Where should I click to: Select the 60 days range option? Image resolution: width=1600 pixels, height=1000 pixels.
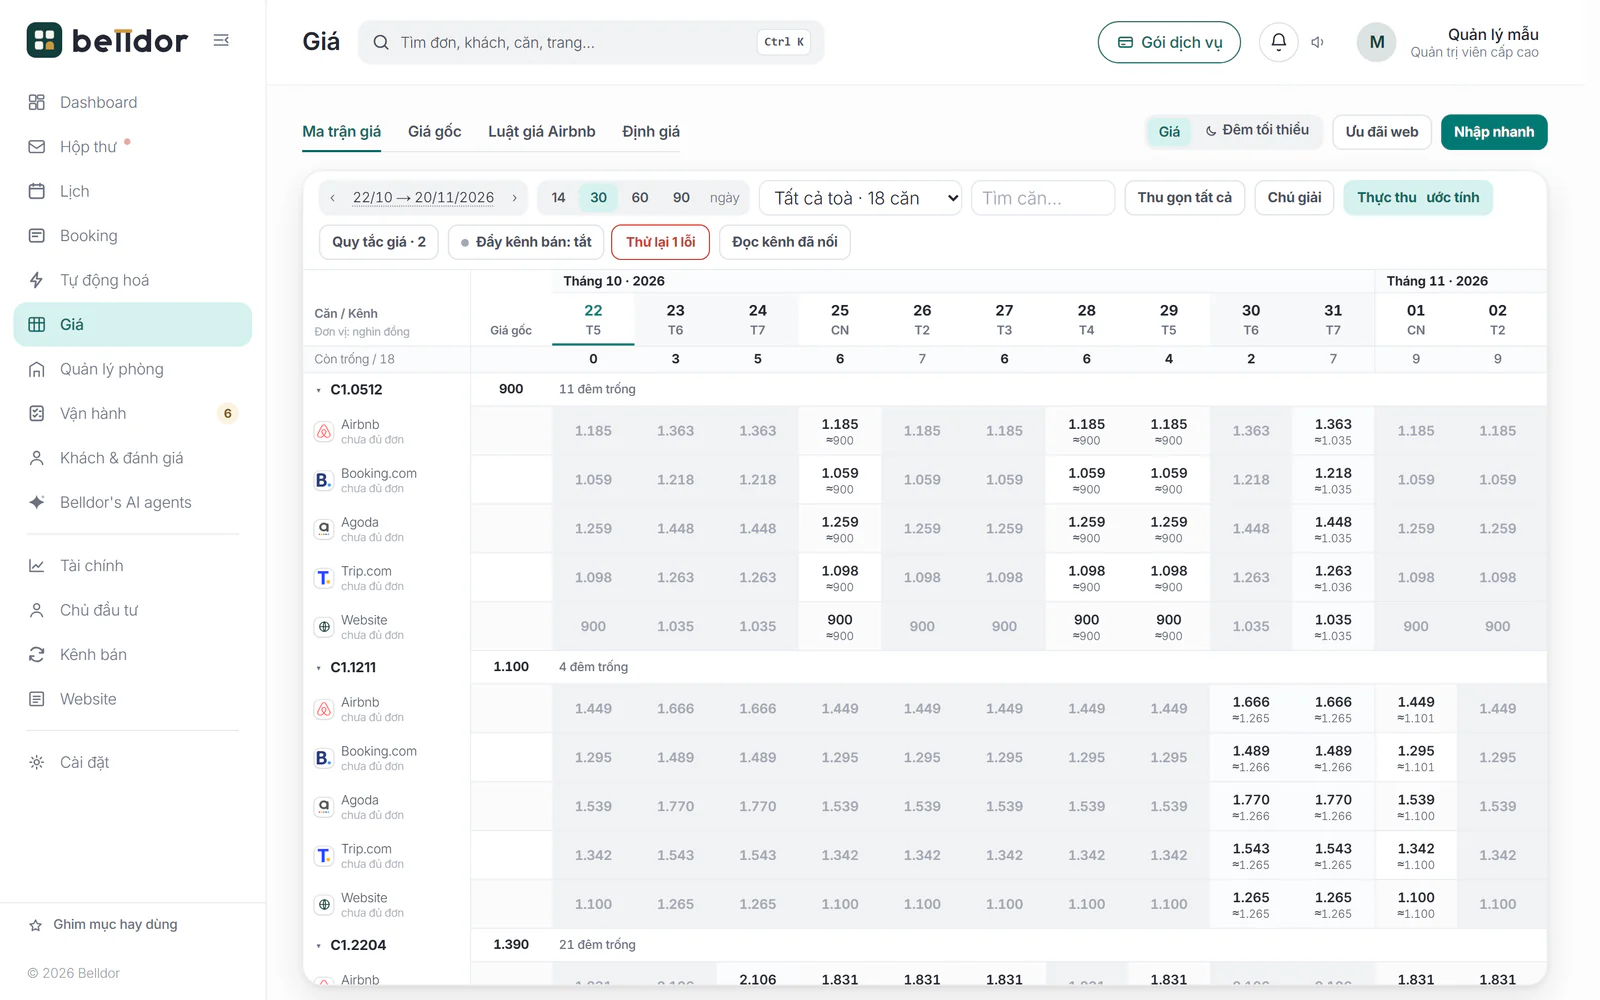(640, 198)
